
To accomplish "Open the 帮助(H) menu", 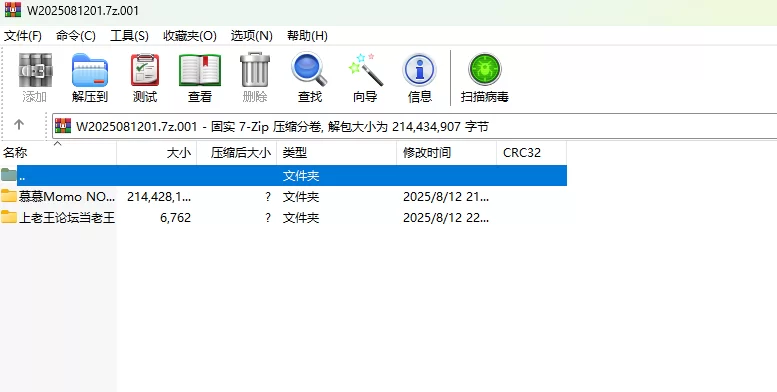I will [x=307, y=36].
